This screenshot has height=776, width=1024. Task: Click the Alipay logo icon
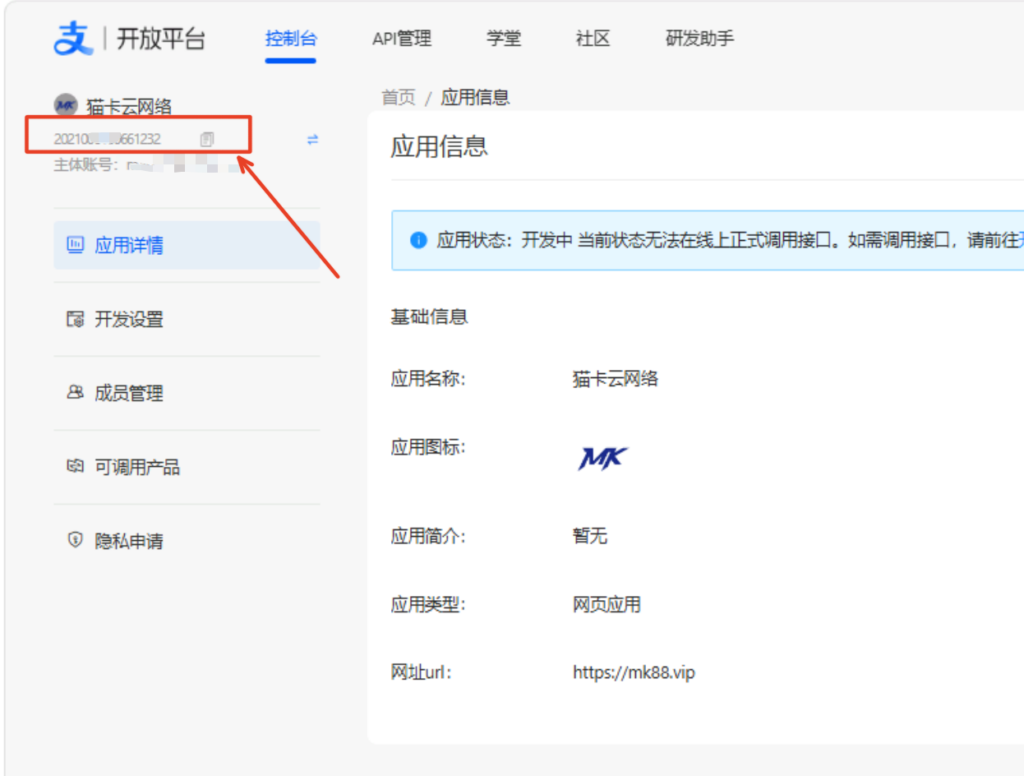coord(73,38)
